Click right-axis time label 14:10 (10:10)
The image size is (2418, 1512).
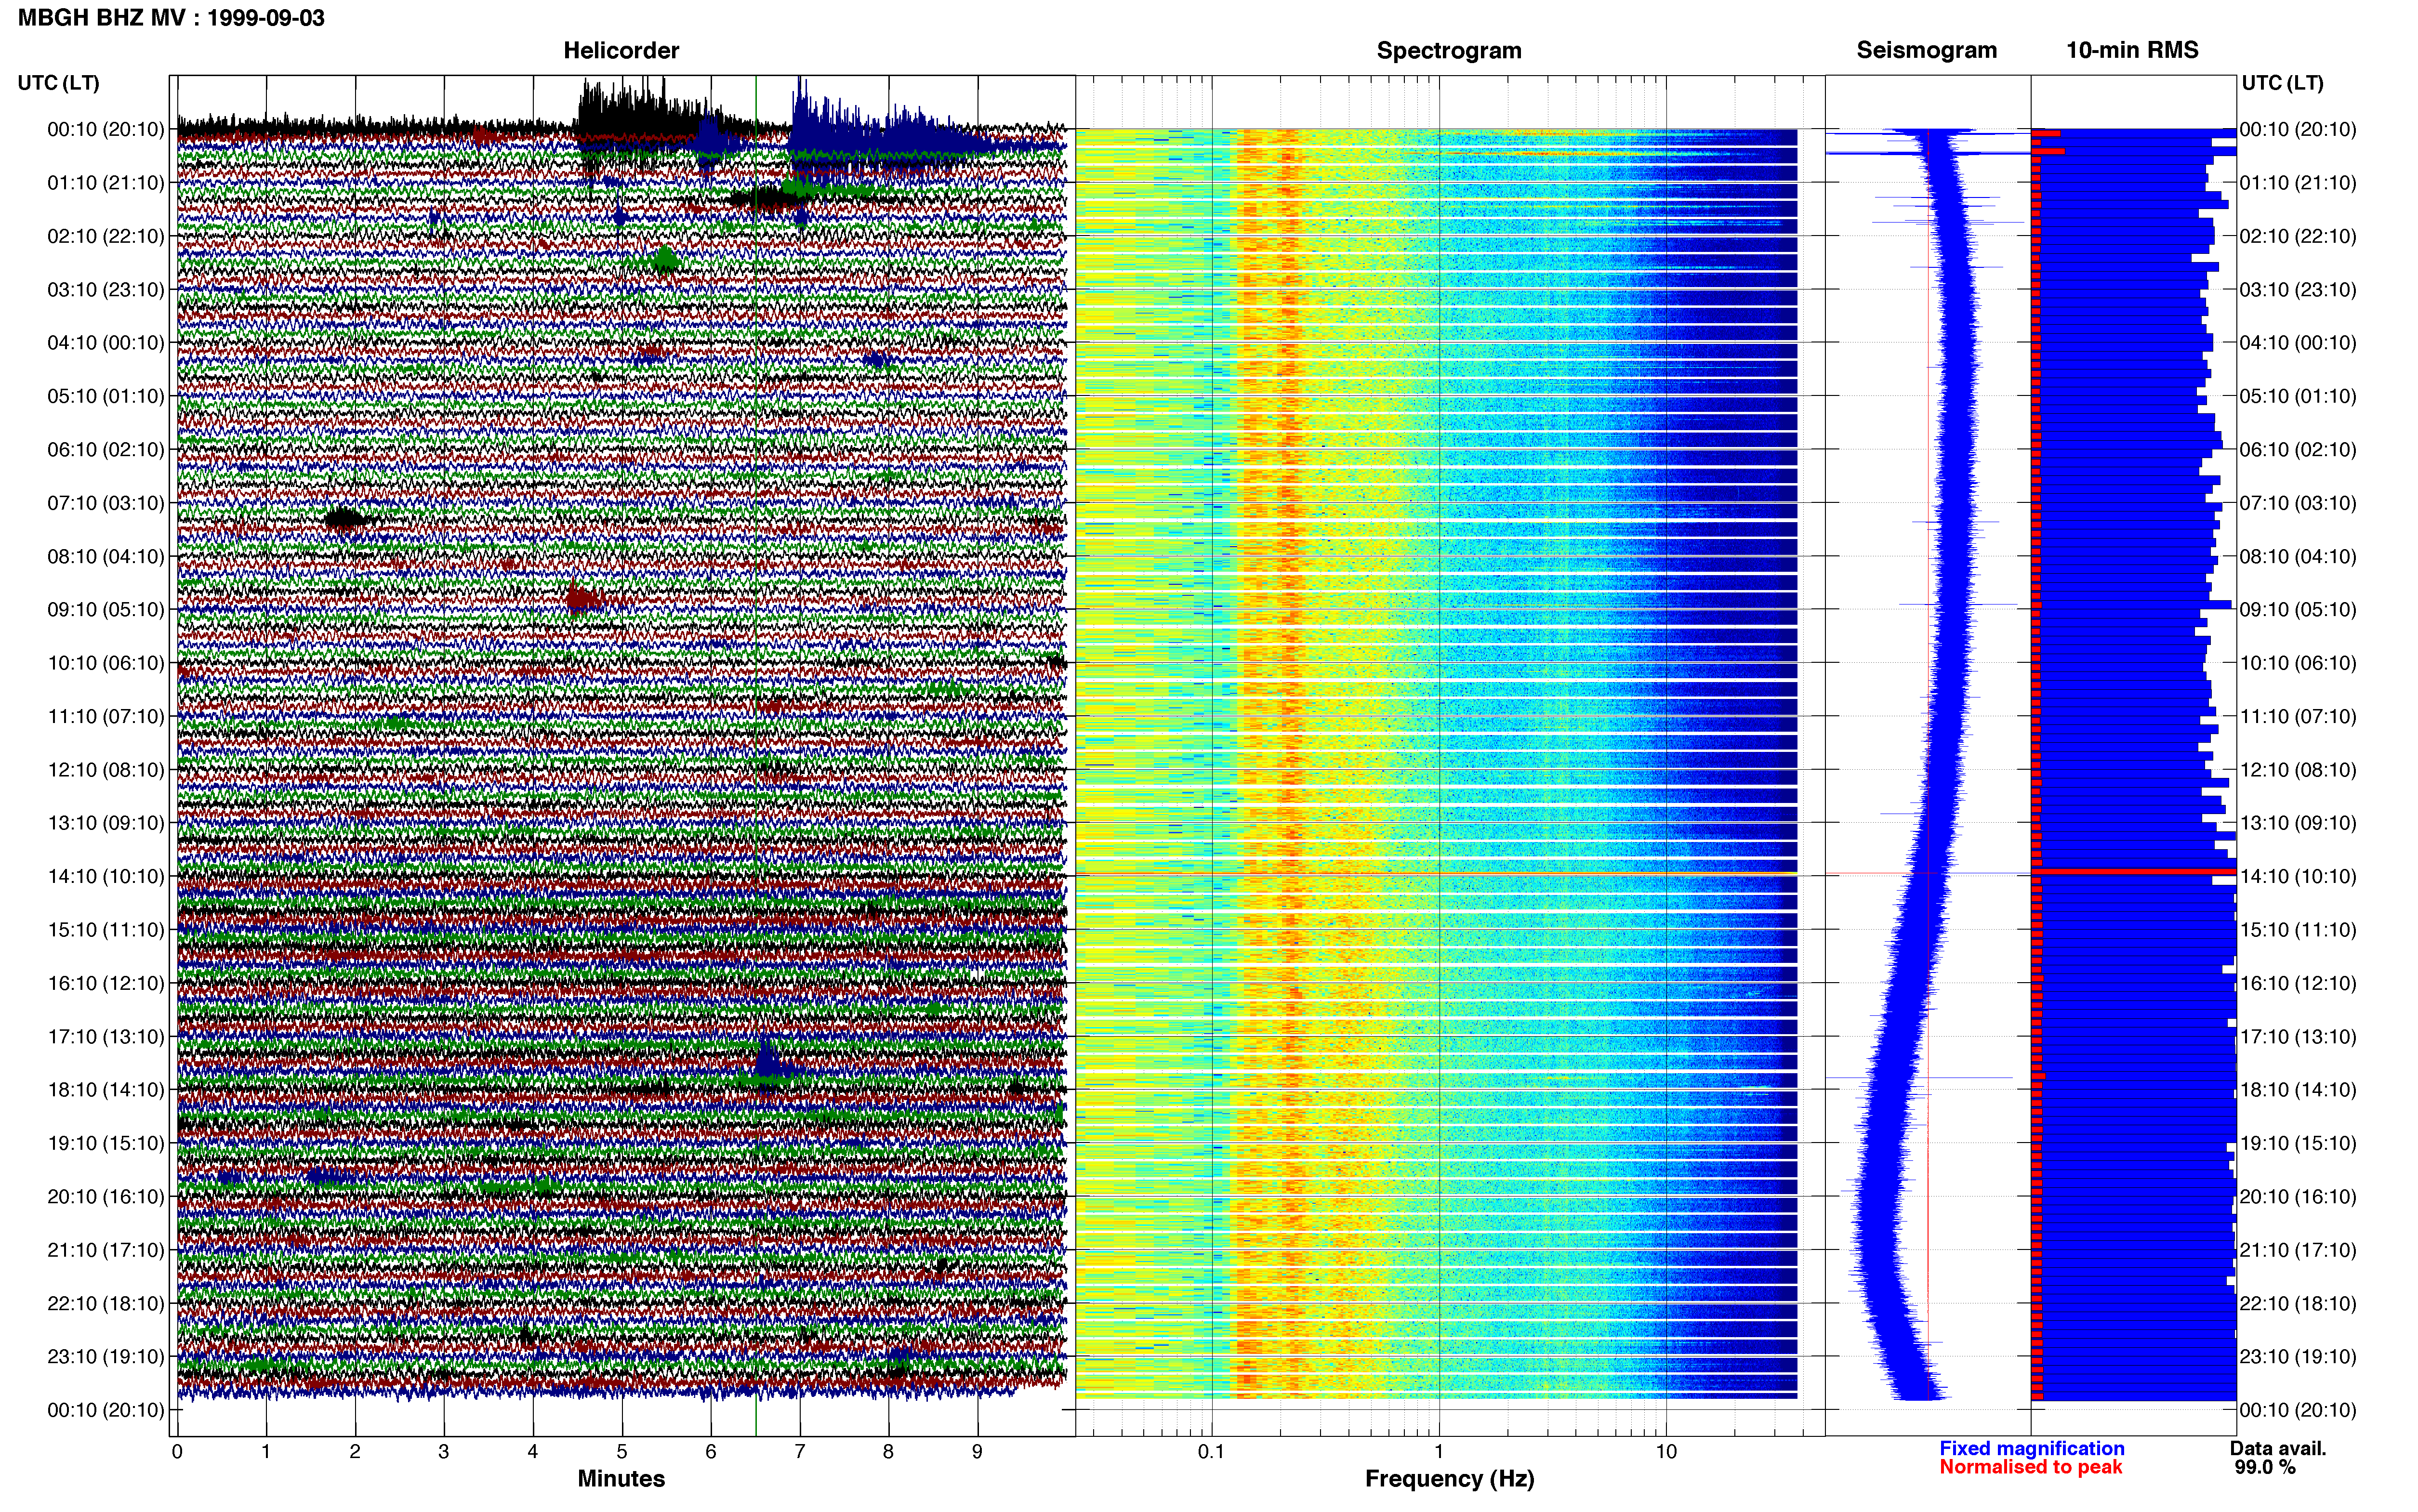pyautogui.click(x=2298, y=876)
